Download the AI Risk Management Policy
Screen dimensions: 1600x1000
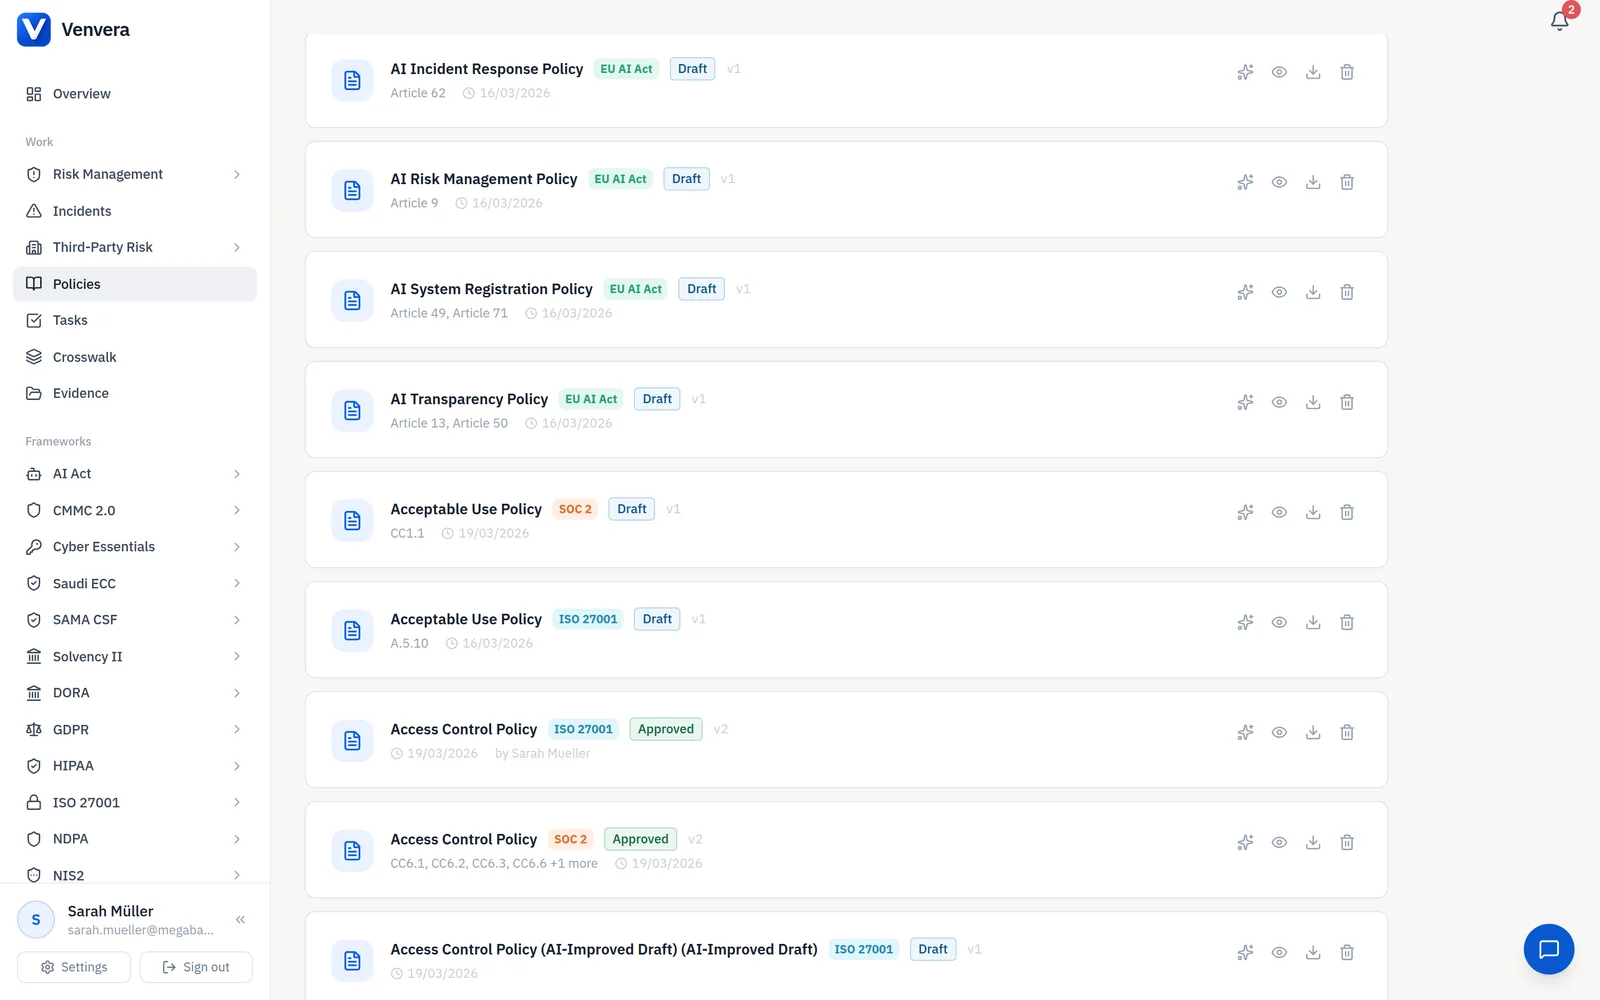coord(1313,182)
